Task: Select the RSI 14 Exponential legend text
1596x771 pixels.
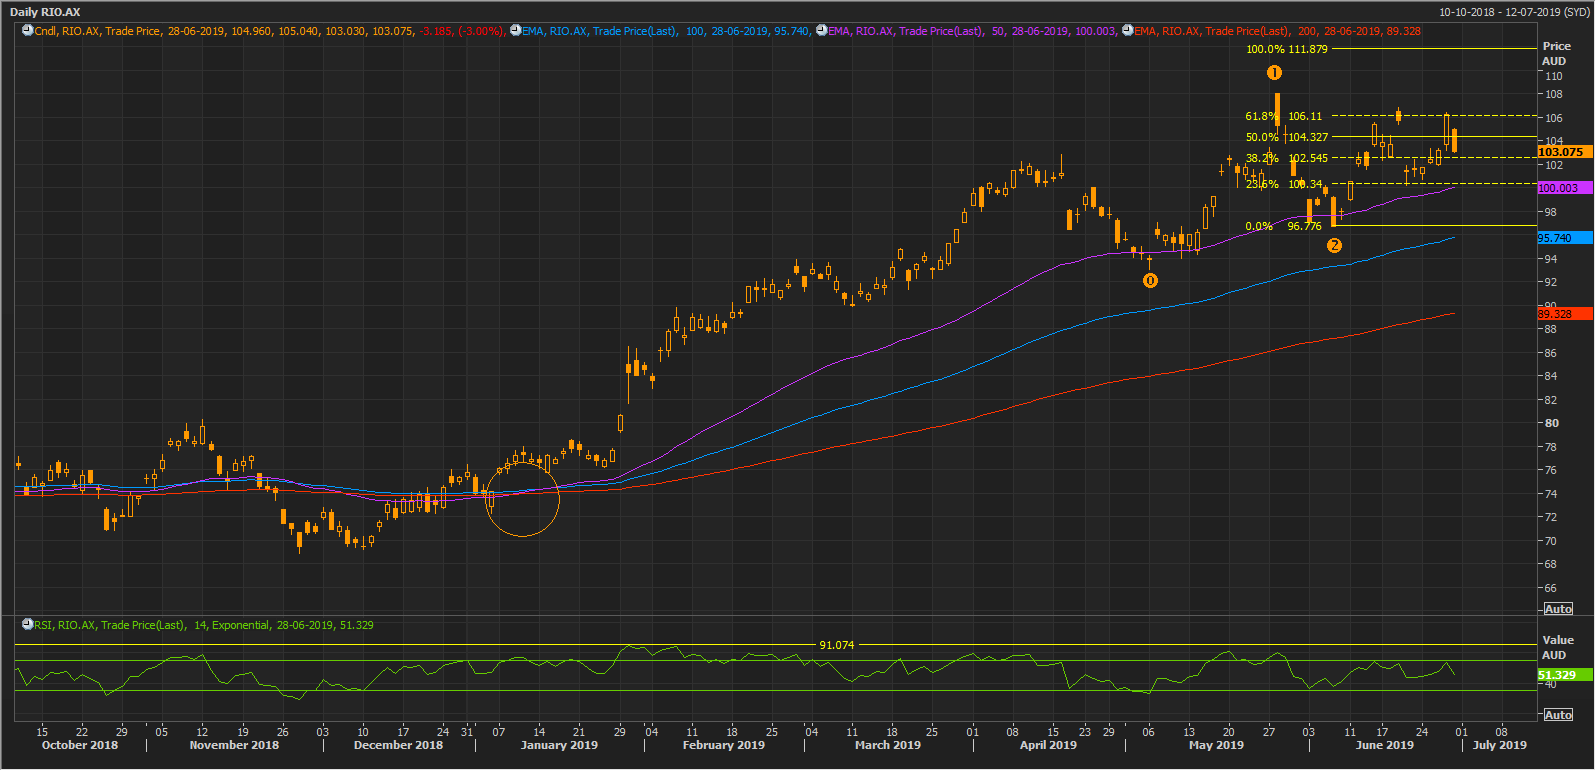Action: [204, 625]
